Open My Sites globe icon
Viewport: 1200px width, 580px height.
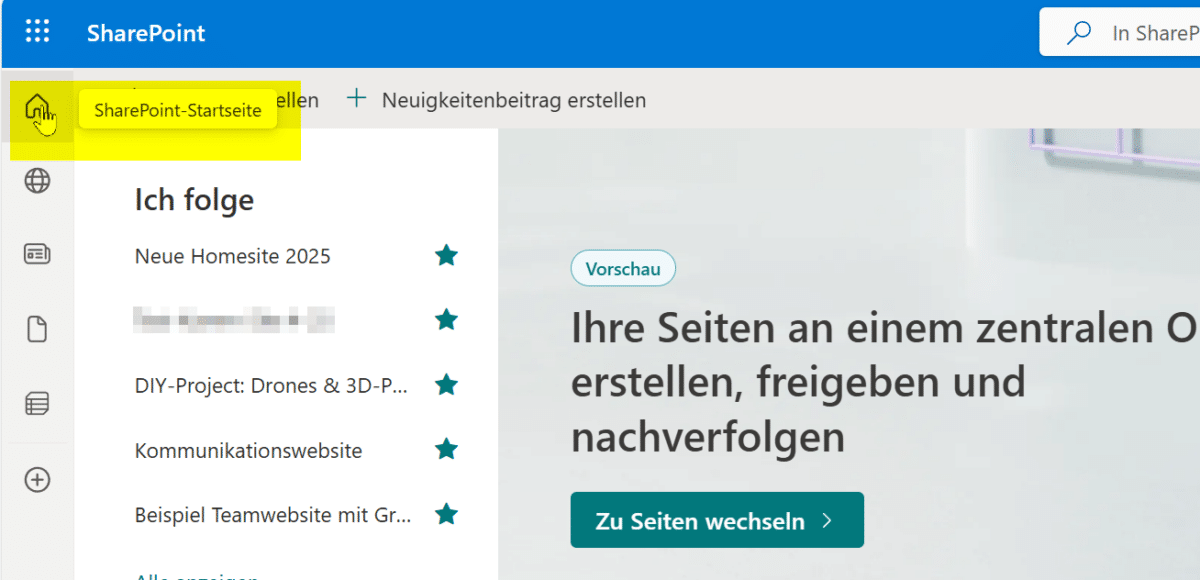click(37, 181)
